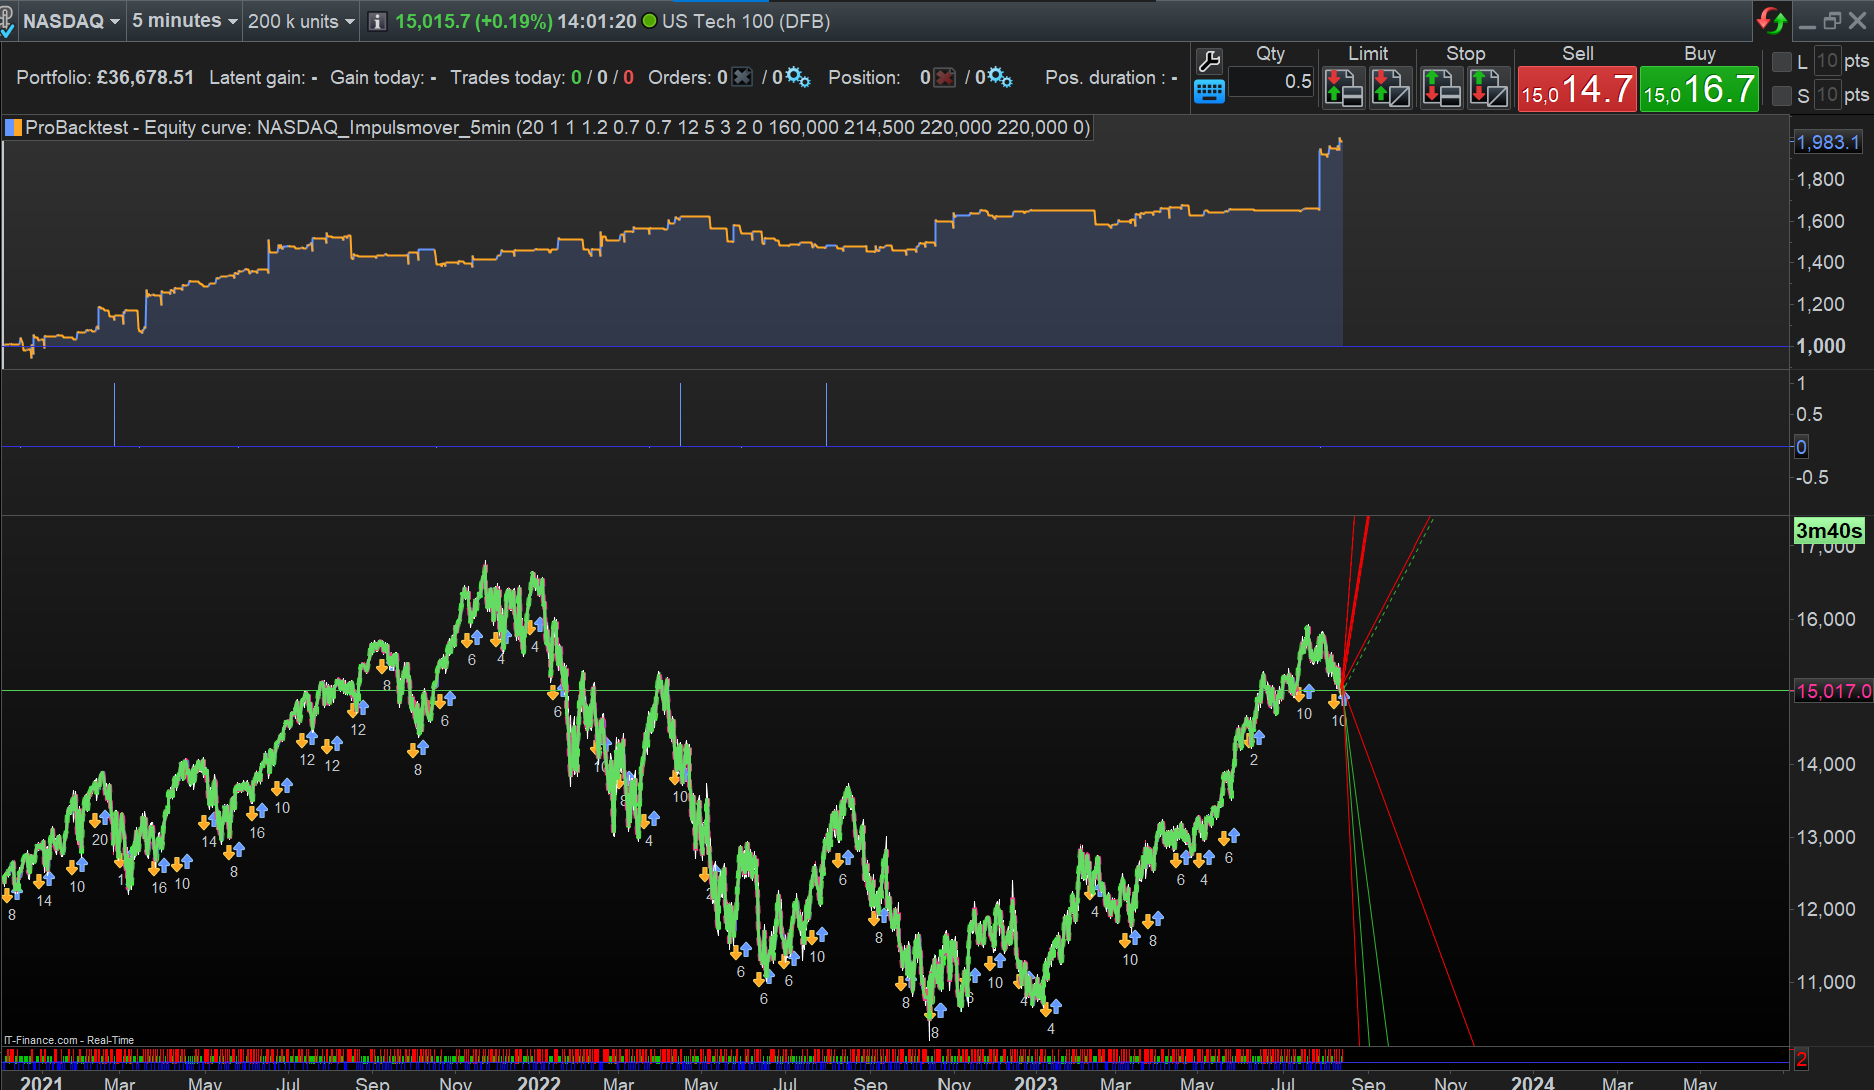Click the ProBacktest orange-blue color square
The height and width of the screenshot is (1090, 1874).
pos(13,127)
